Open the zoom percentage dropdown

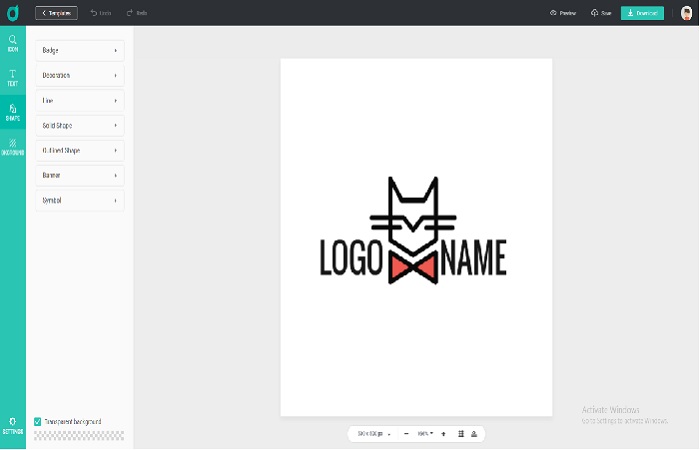pyautogui.click(x=425, y=433)
